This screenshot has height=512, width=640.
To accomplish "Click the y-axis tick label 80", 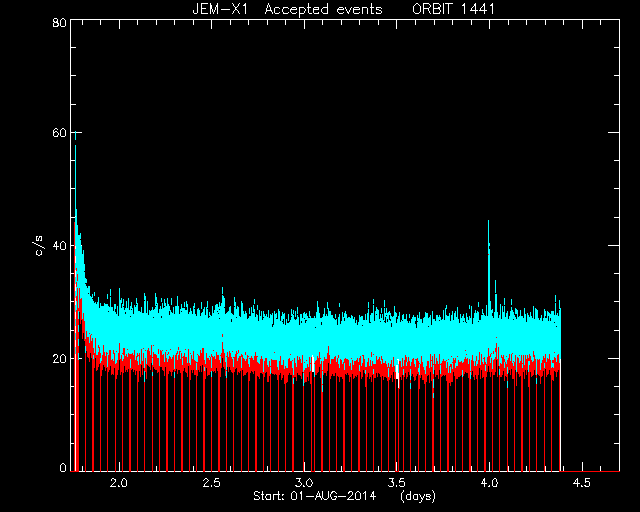I will click(x=59, y=22).
